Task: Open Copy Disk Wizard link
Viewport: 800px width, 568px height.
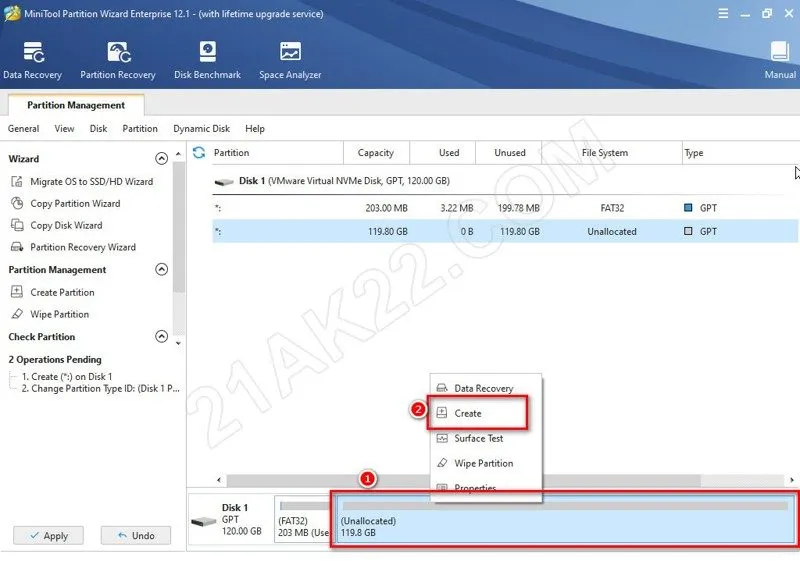Action: pos(66,226)
